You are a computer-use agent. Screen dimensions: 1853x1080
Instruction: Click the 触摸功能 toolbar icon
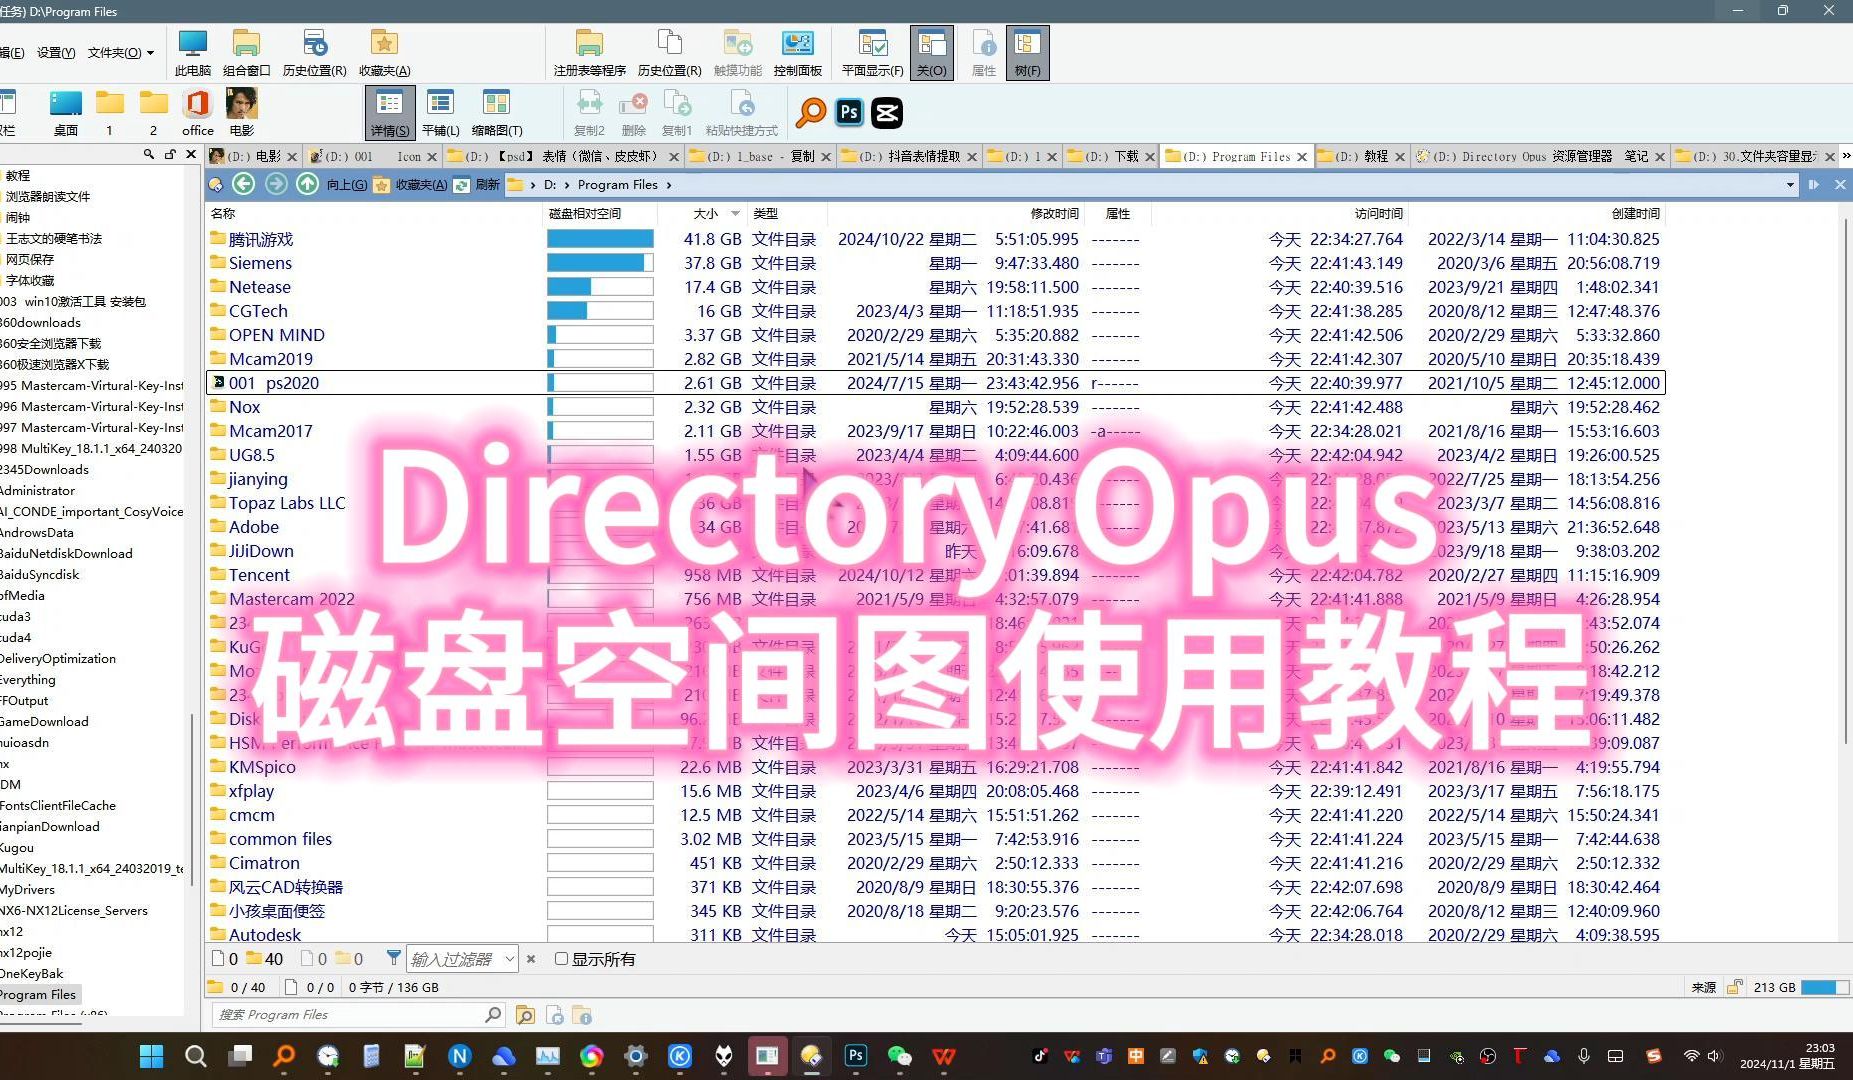pyautogui.click(x=737, y=52)
